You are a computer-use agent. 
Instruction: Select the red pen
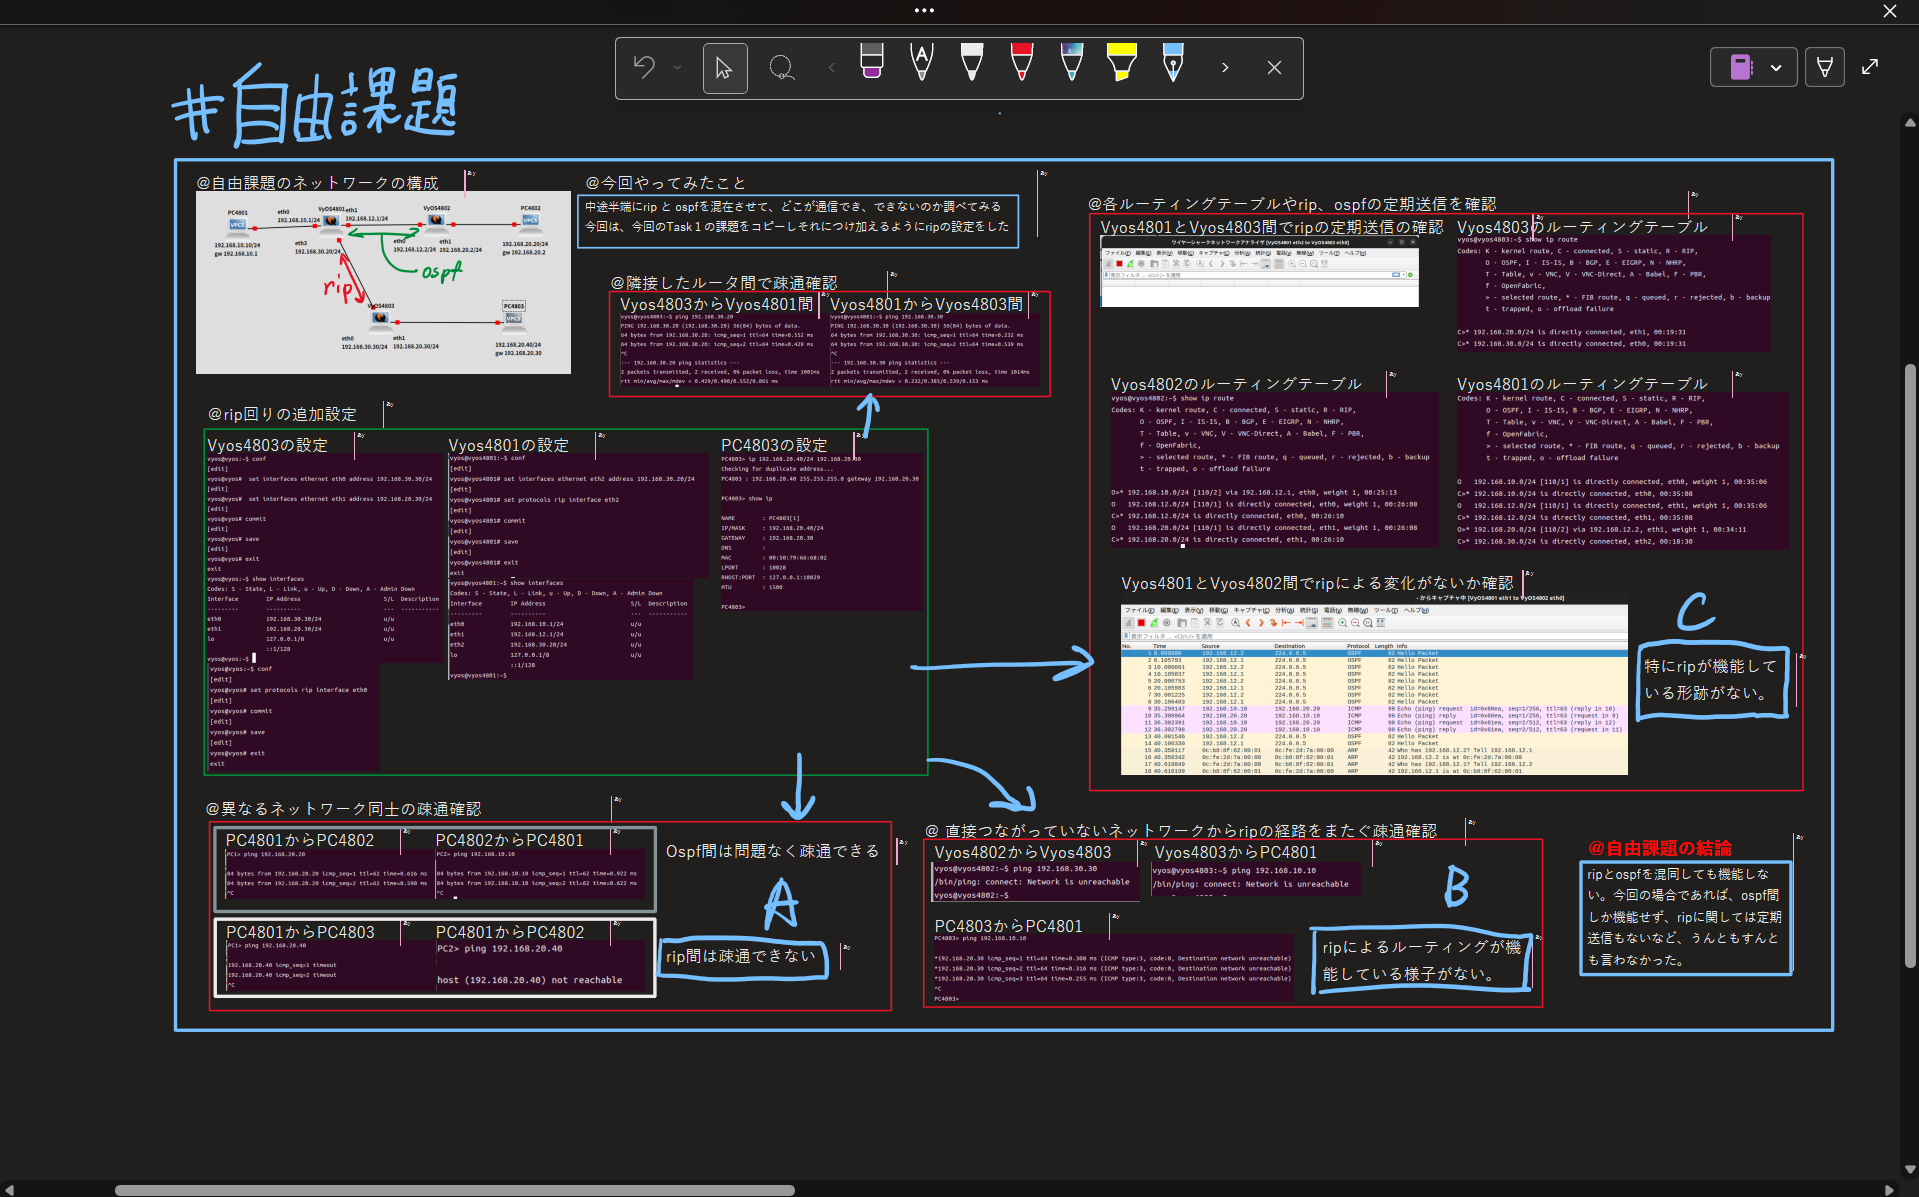(1022, 61)
